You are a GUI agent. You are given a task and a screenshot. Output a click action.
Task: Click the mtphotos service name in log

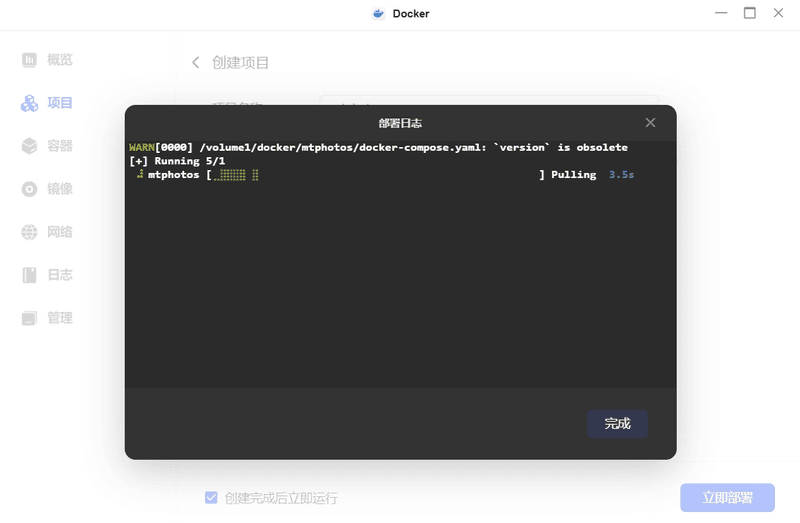173,175
